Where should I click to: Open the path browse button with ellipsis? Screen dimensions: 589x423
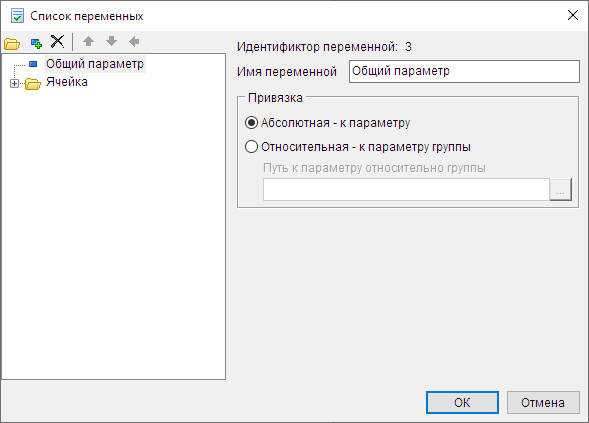[560, 190]
